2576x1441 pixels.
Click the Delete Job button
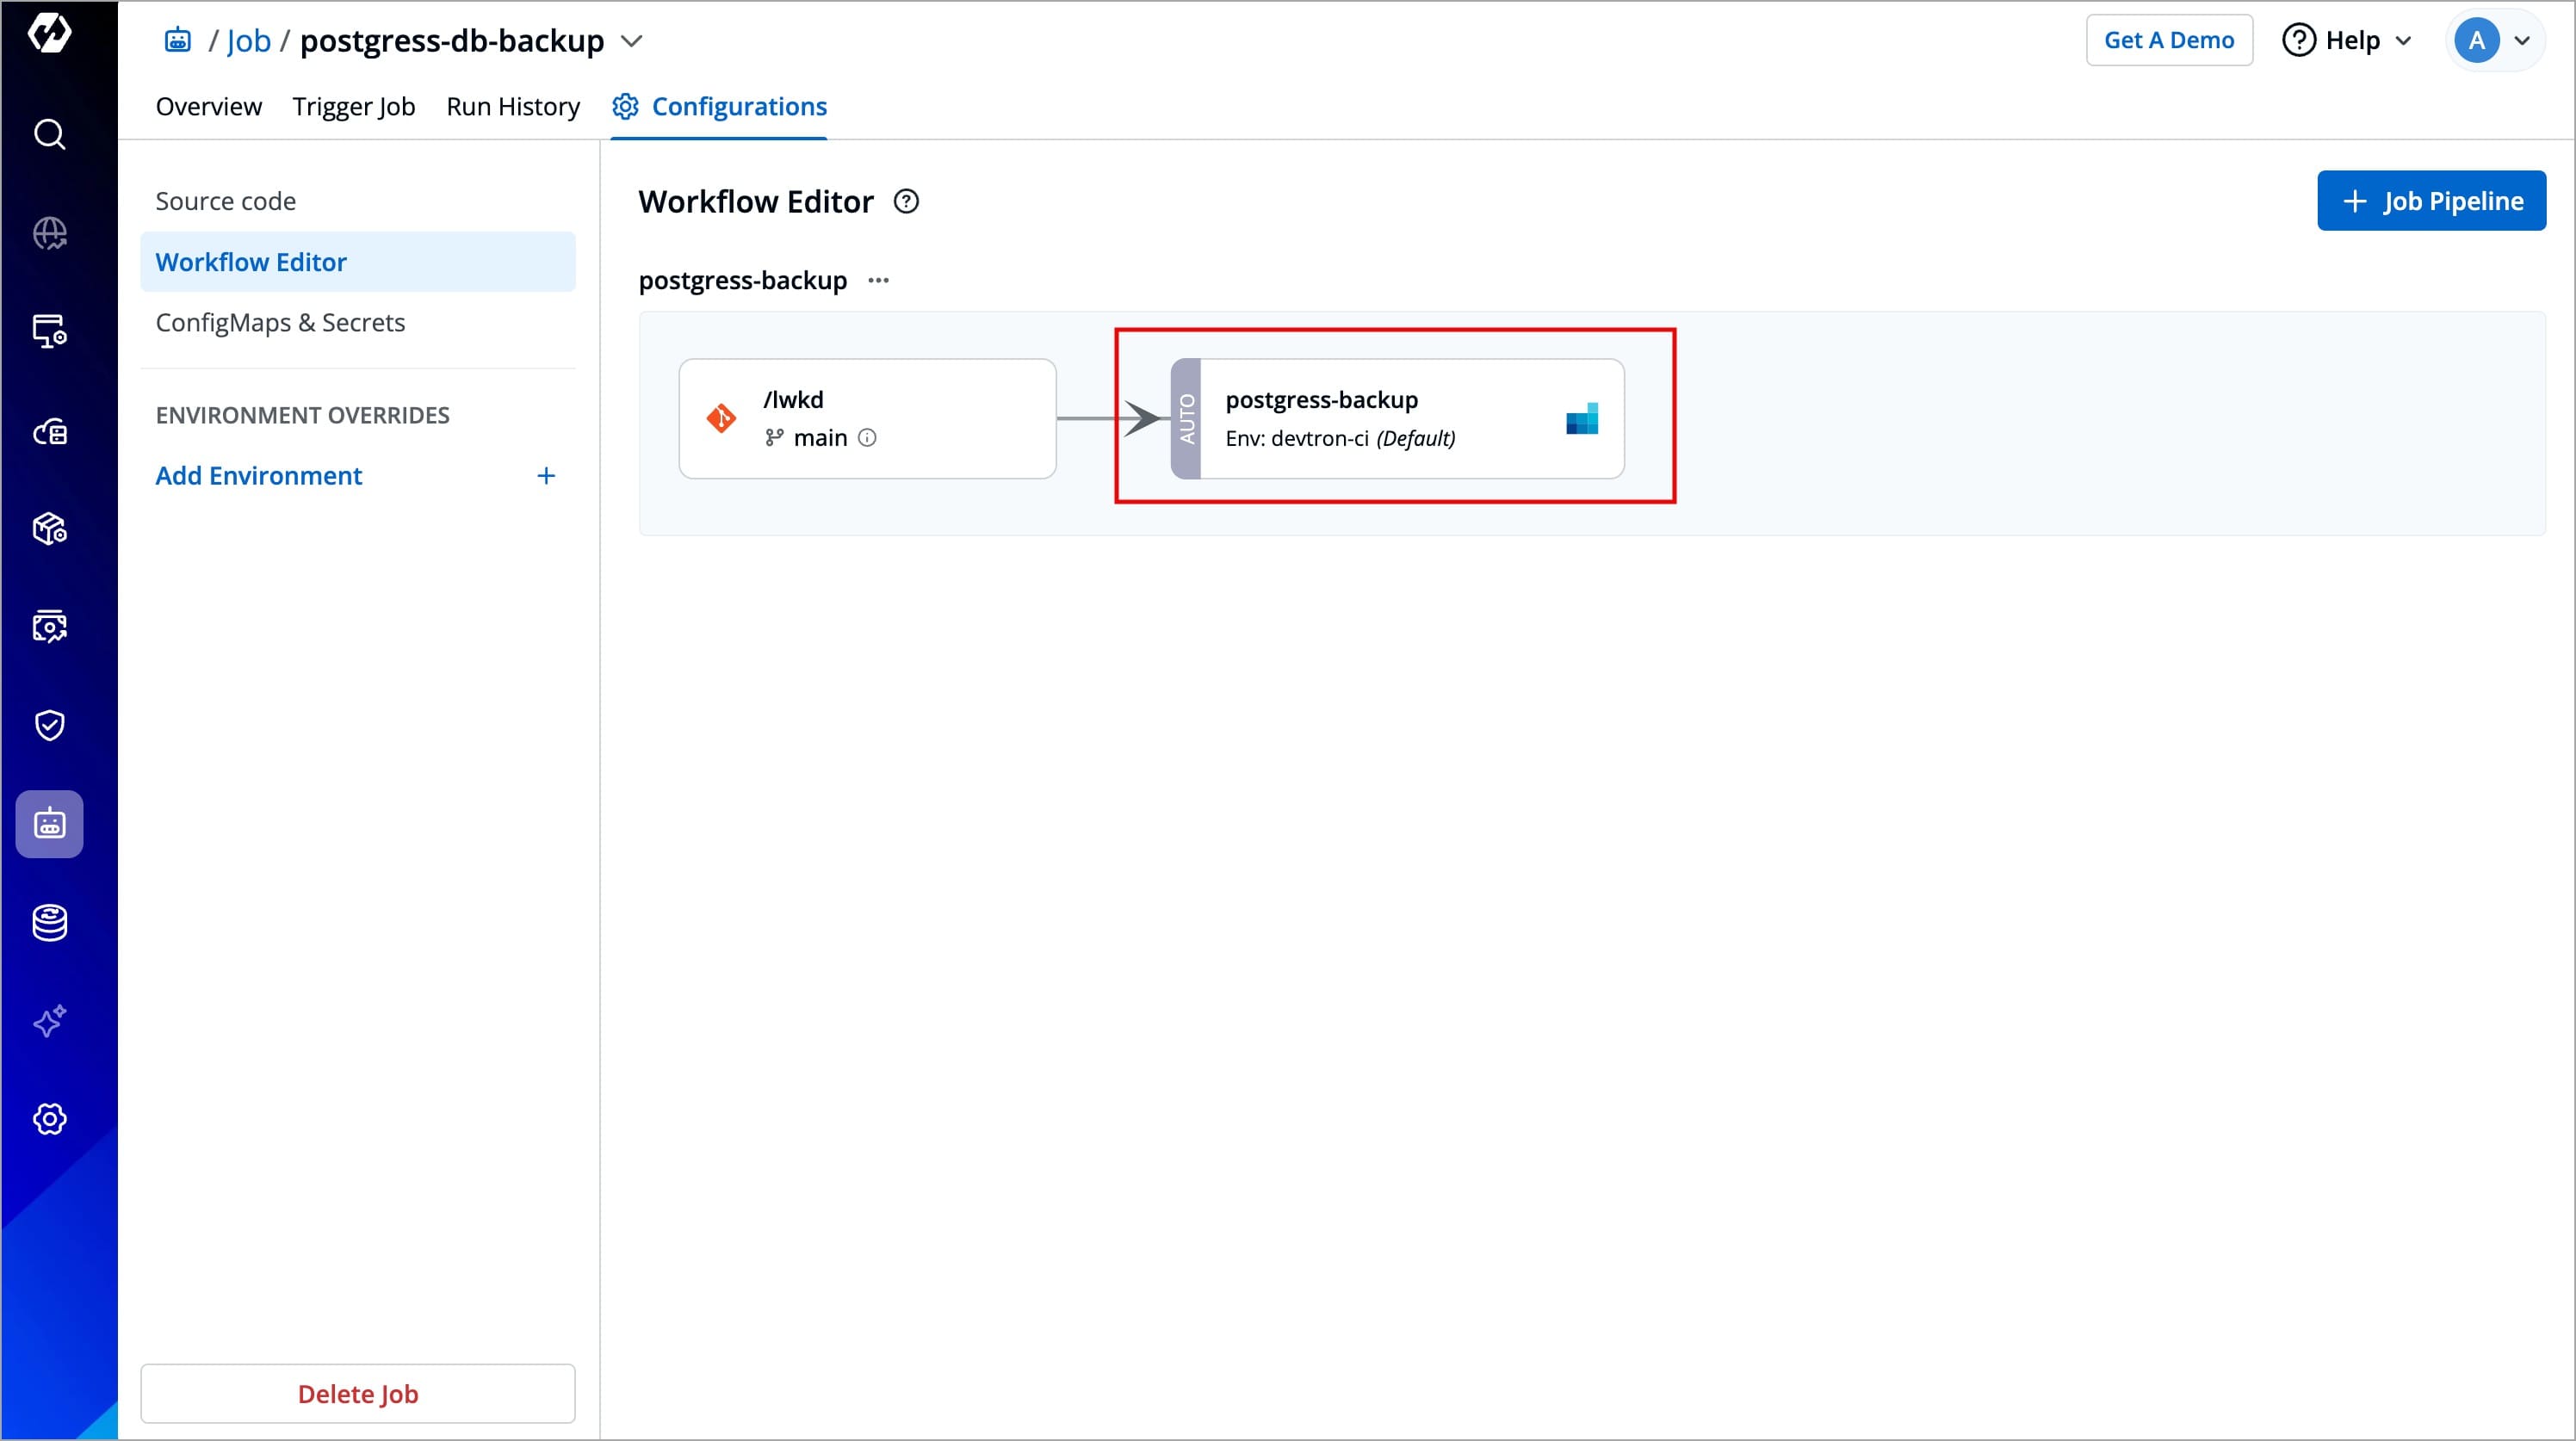pyautogui.click(x=358, y=1394)
